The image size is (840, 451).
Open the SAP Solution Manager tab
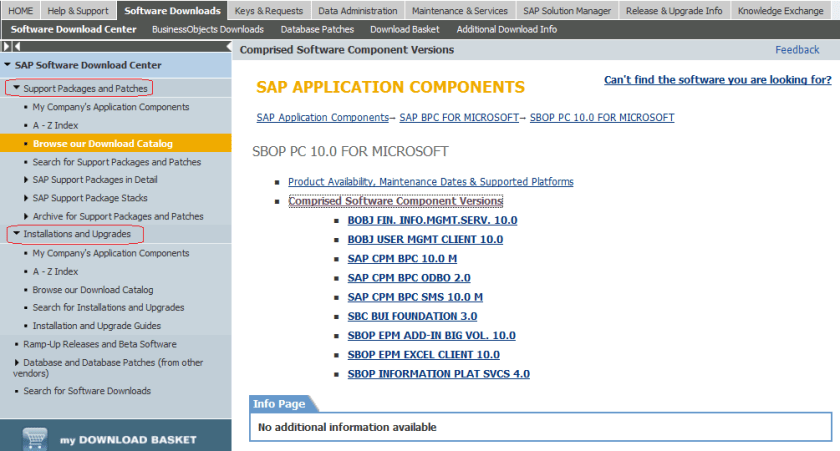pos(566,11)
